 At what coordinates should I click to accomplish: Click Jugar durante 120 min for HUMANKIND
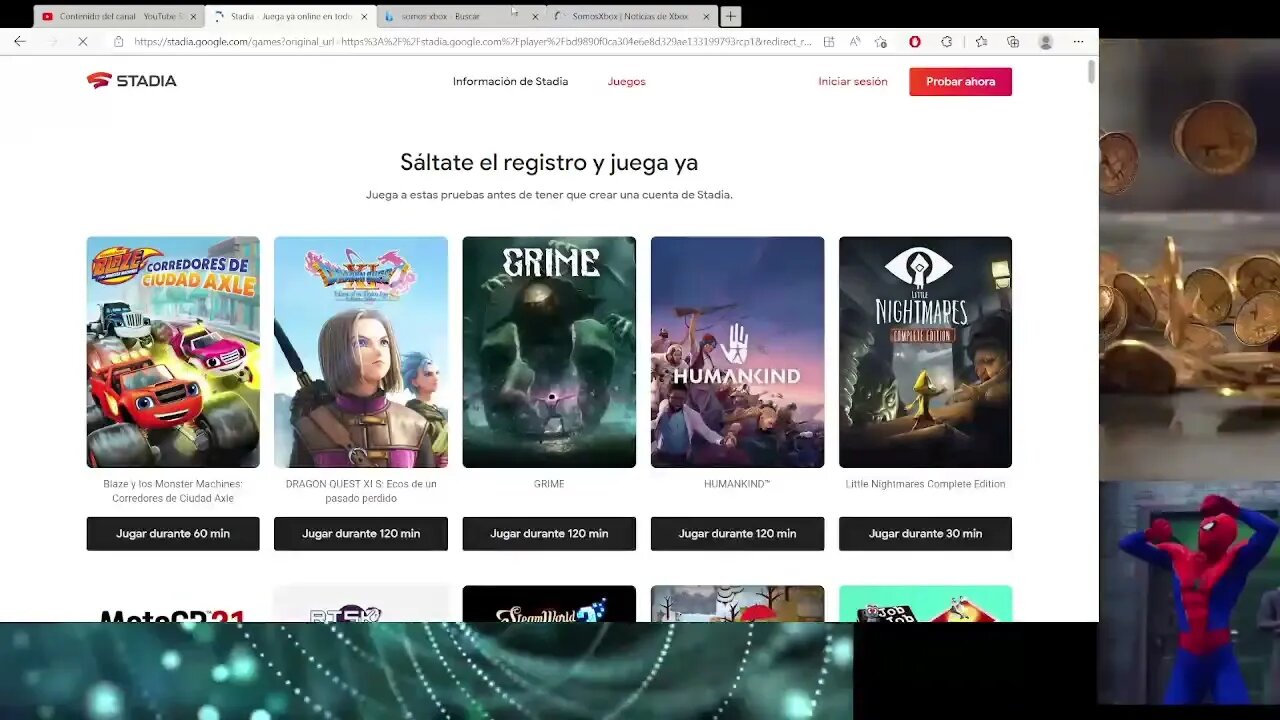737,534
